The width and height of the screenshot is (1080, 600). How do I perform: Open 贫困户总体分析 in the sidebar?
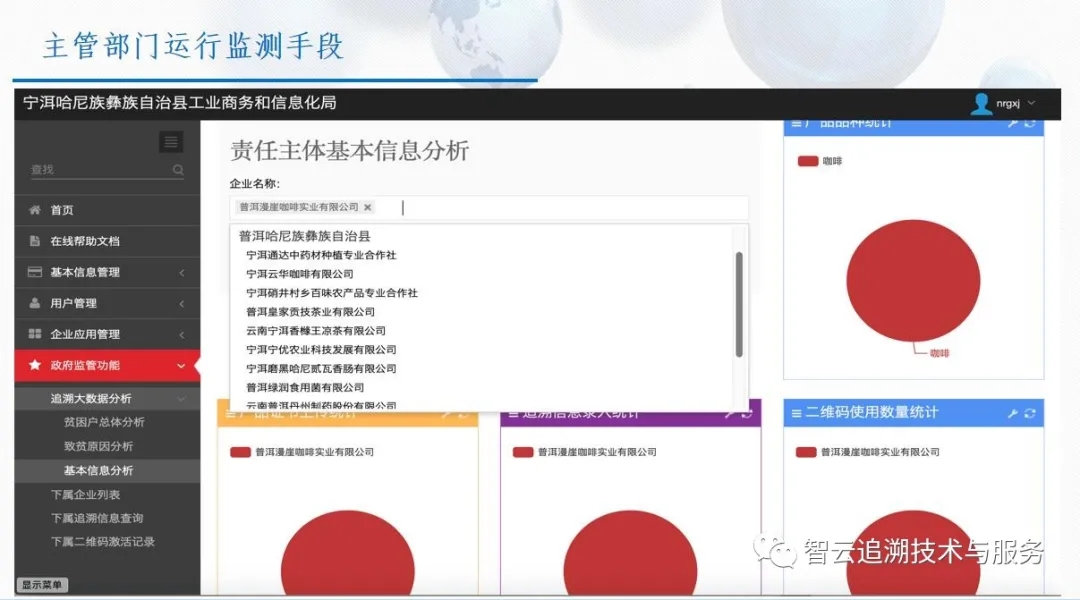coord(104,422)
